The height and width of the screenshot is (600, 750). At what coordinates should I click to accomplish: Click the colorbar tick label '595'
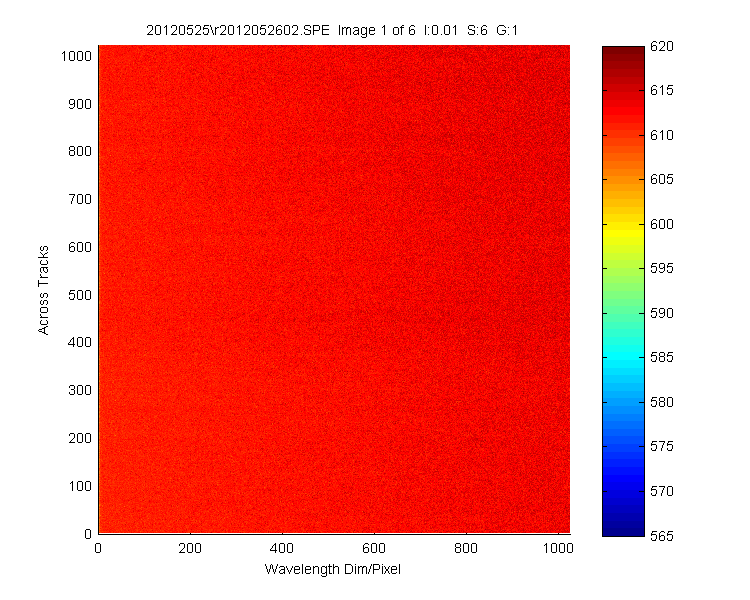click(x=662, y=268)
